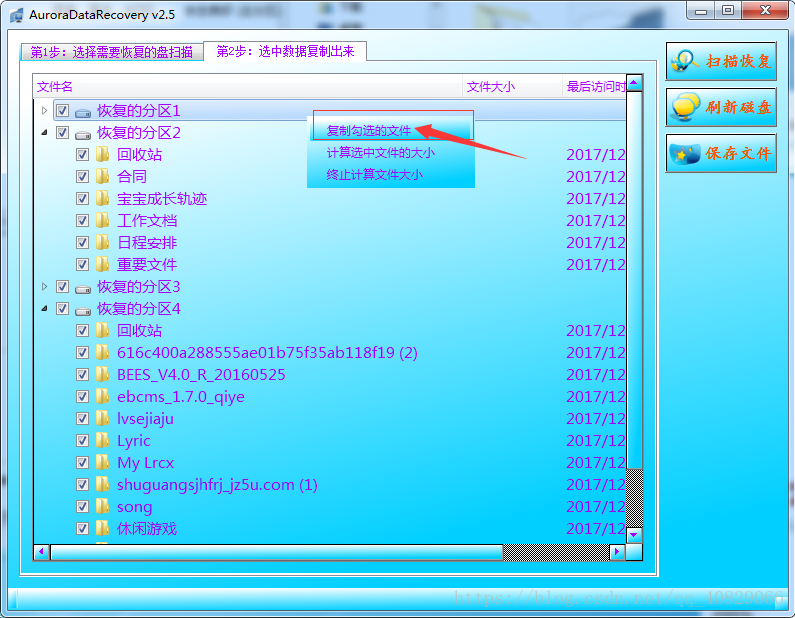The image size is (795, 618).
Task: Select the lvsejiaju folder name
Action: pyautogui.click(x=146, y=419)
